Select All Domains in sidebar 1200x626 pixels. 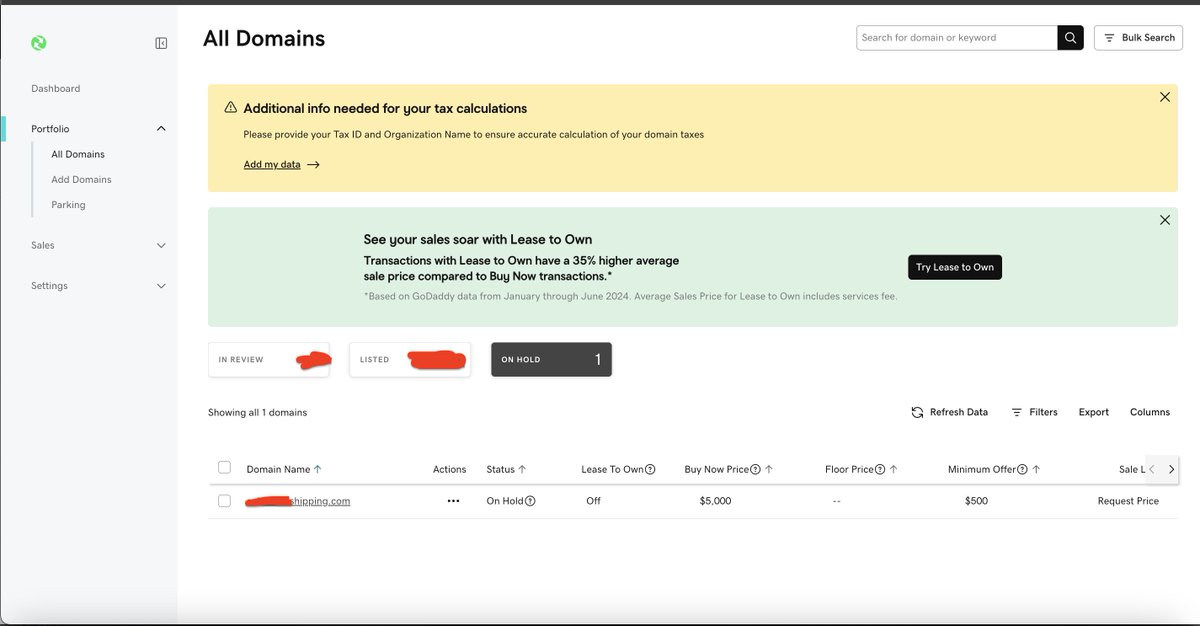[78, 155]
